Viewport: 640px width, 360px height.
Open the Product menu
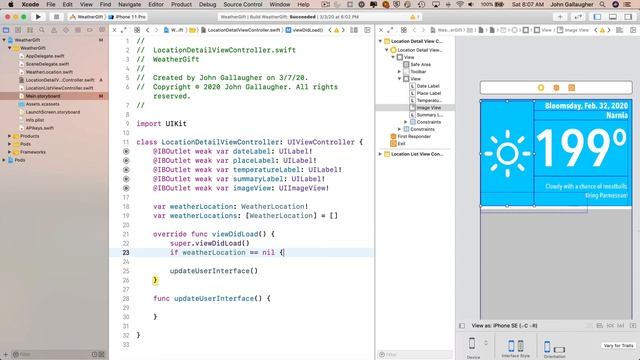pos(181,4)
